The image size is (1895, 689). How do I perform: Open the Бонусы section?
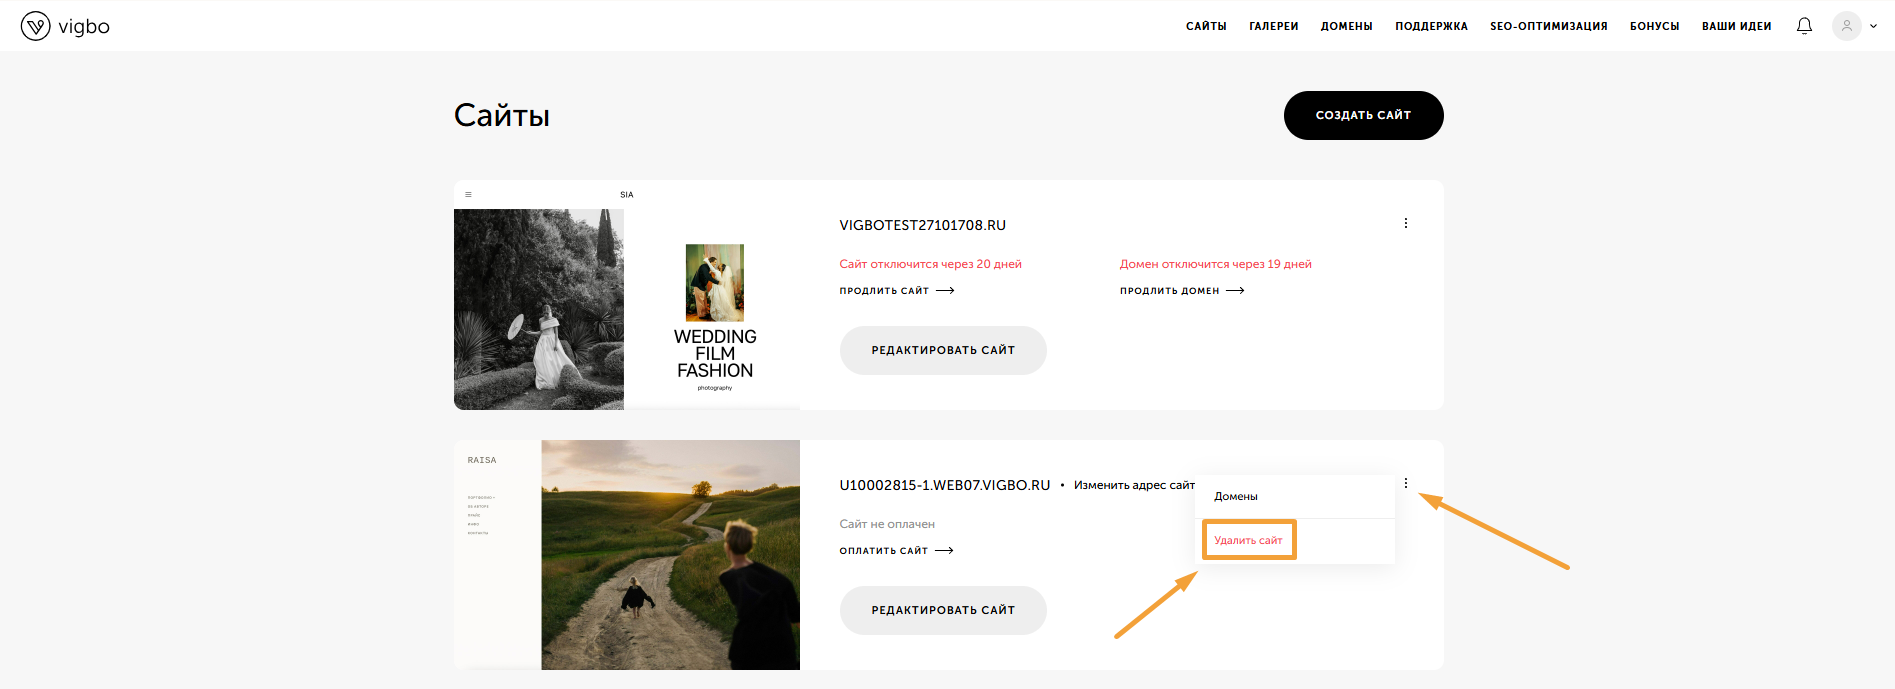pyautogui.click(x=1654, y=26)
